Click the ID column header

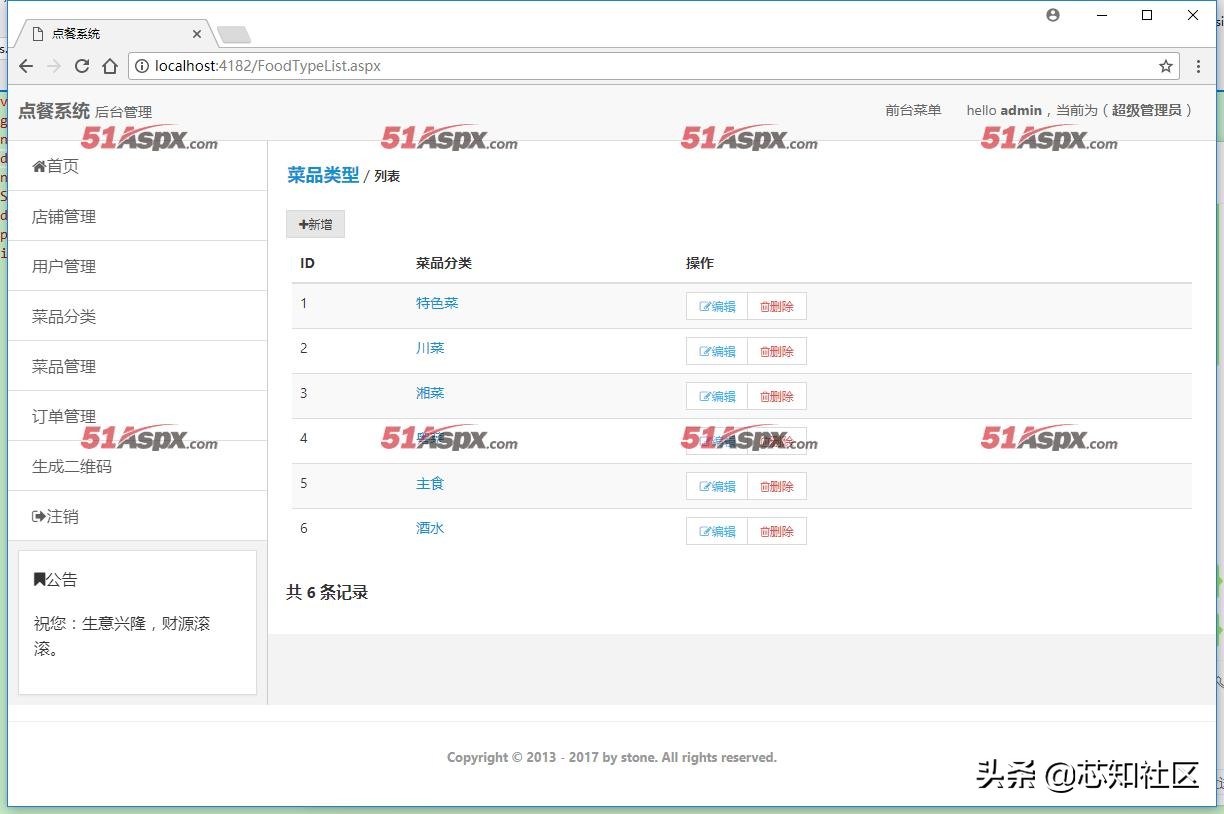(308, 263)
